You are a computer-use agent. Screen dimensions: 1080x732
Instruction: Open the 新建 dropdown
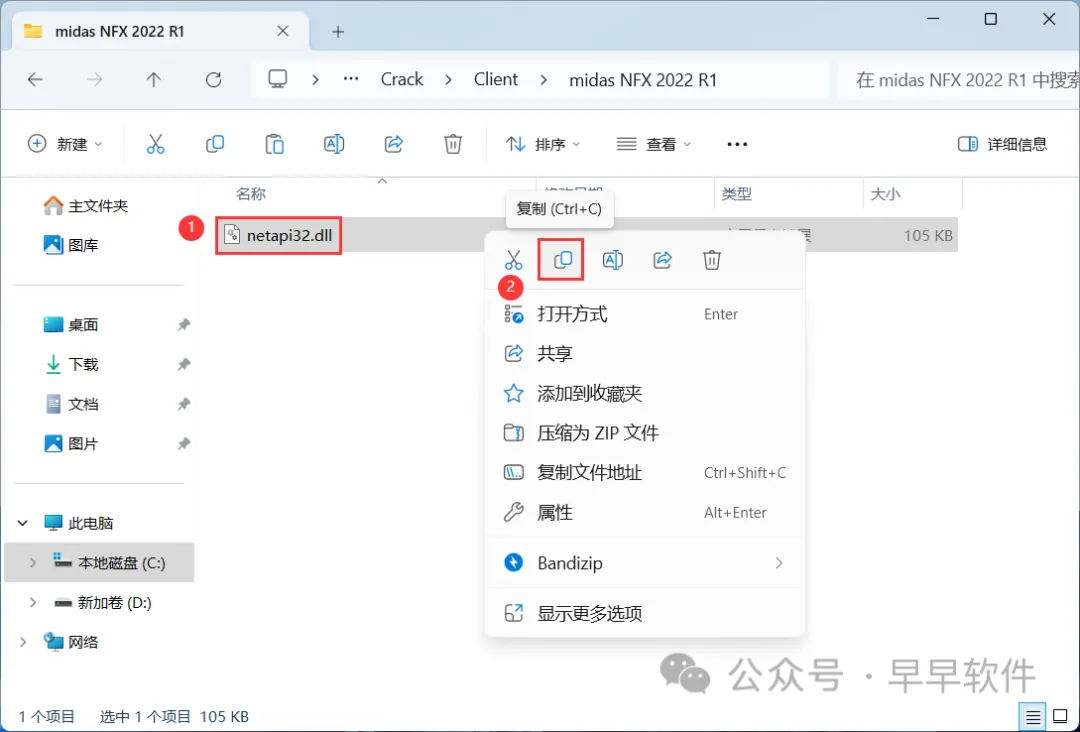coord(65,144)
